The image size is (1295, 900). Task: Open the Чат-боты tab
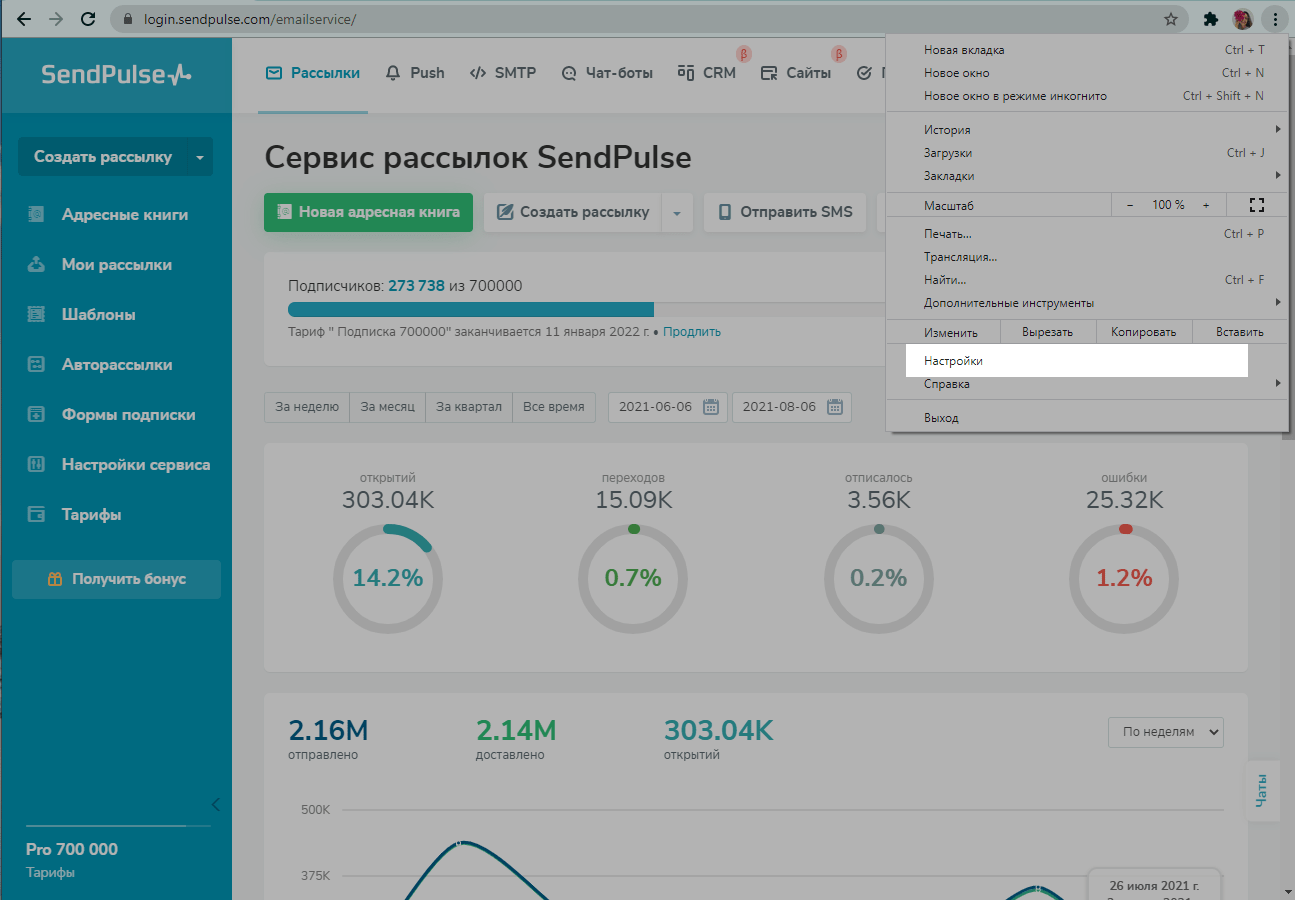click(x=607, y=73)
